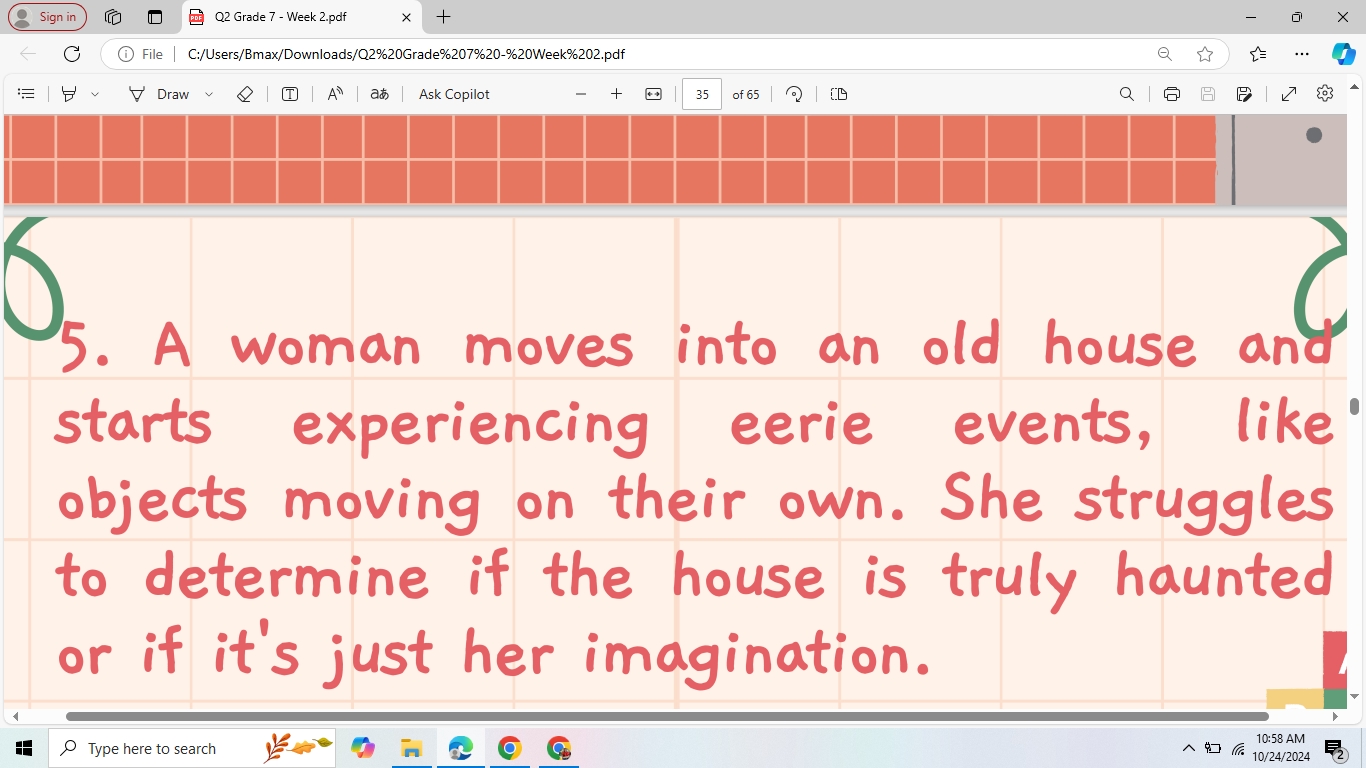The height and width of the screenshot is (768, 1366).
Task: Open the Favorites list icon
Action: pos(1258,54)
